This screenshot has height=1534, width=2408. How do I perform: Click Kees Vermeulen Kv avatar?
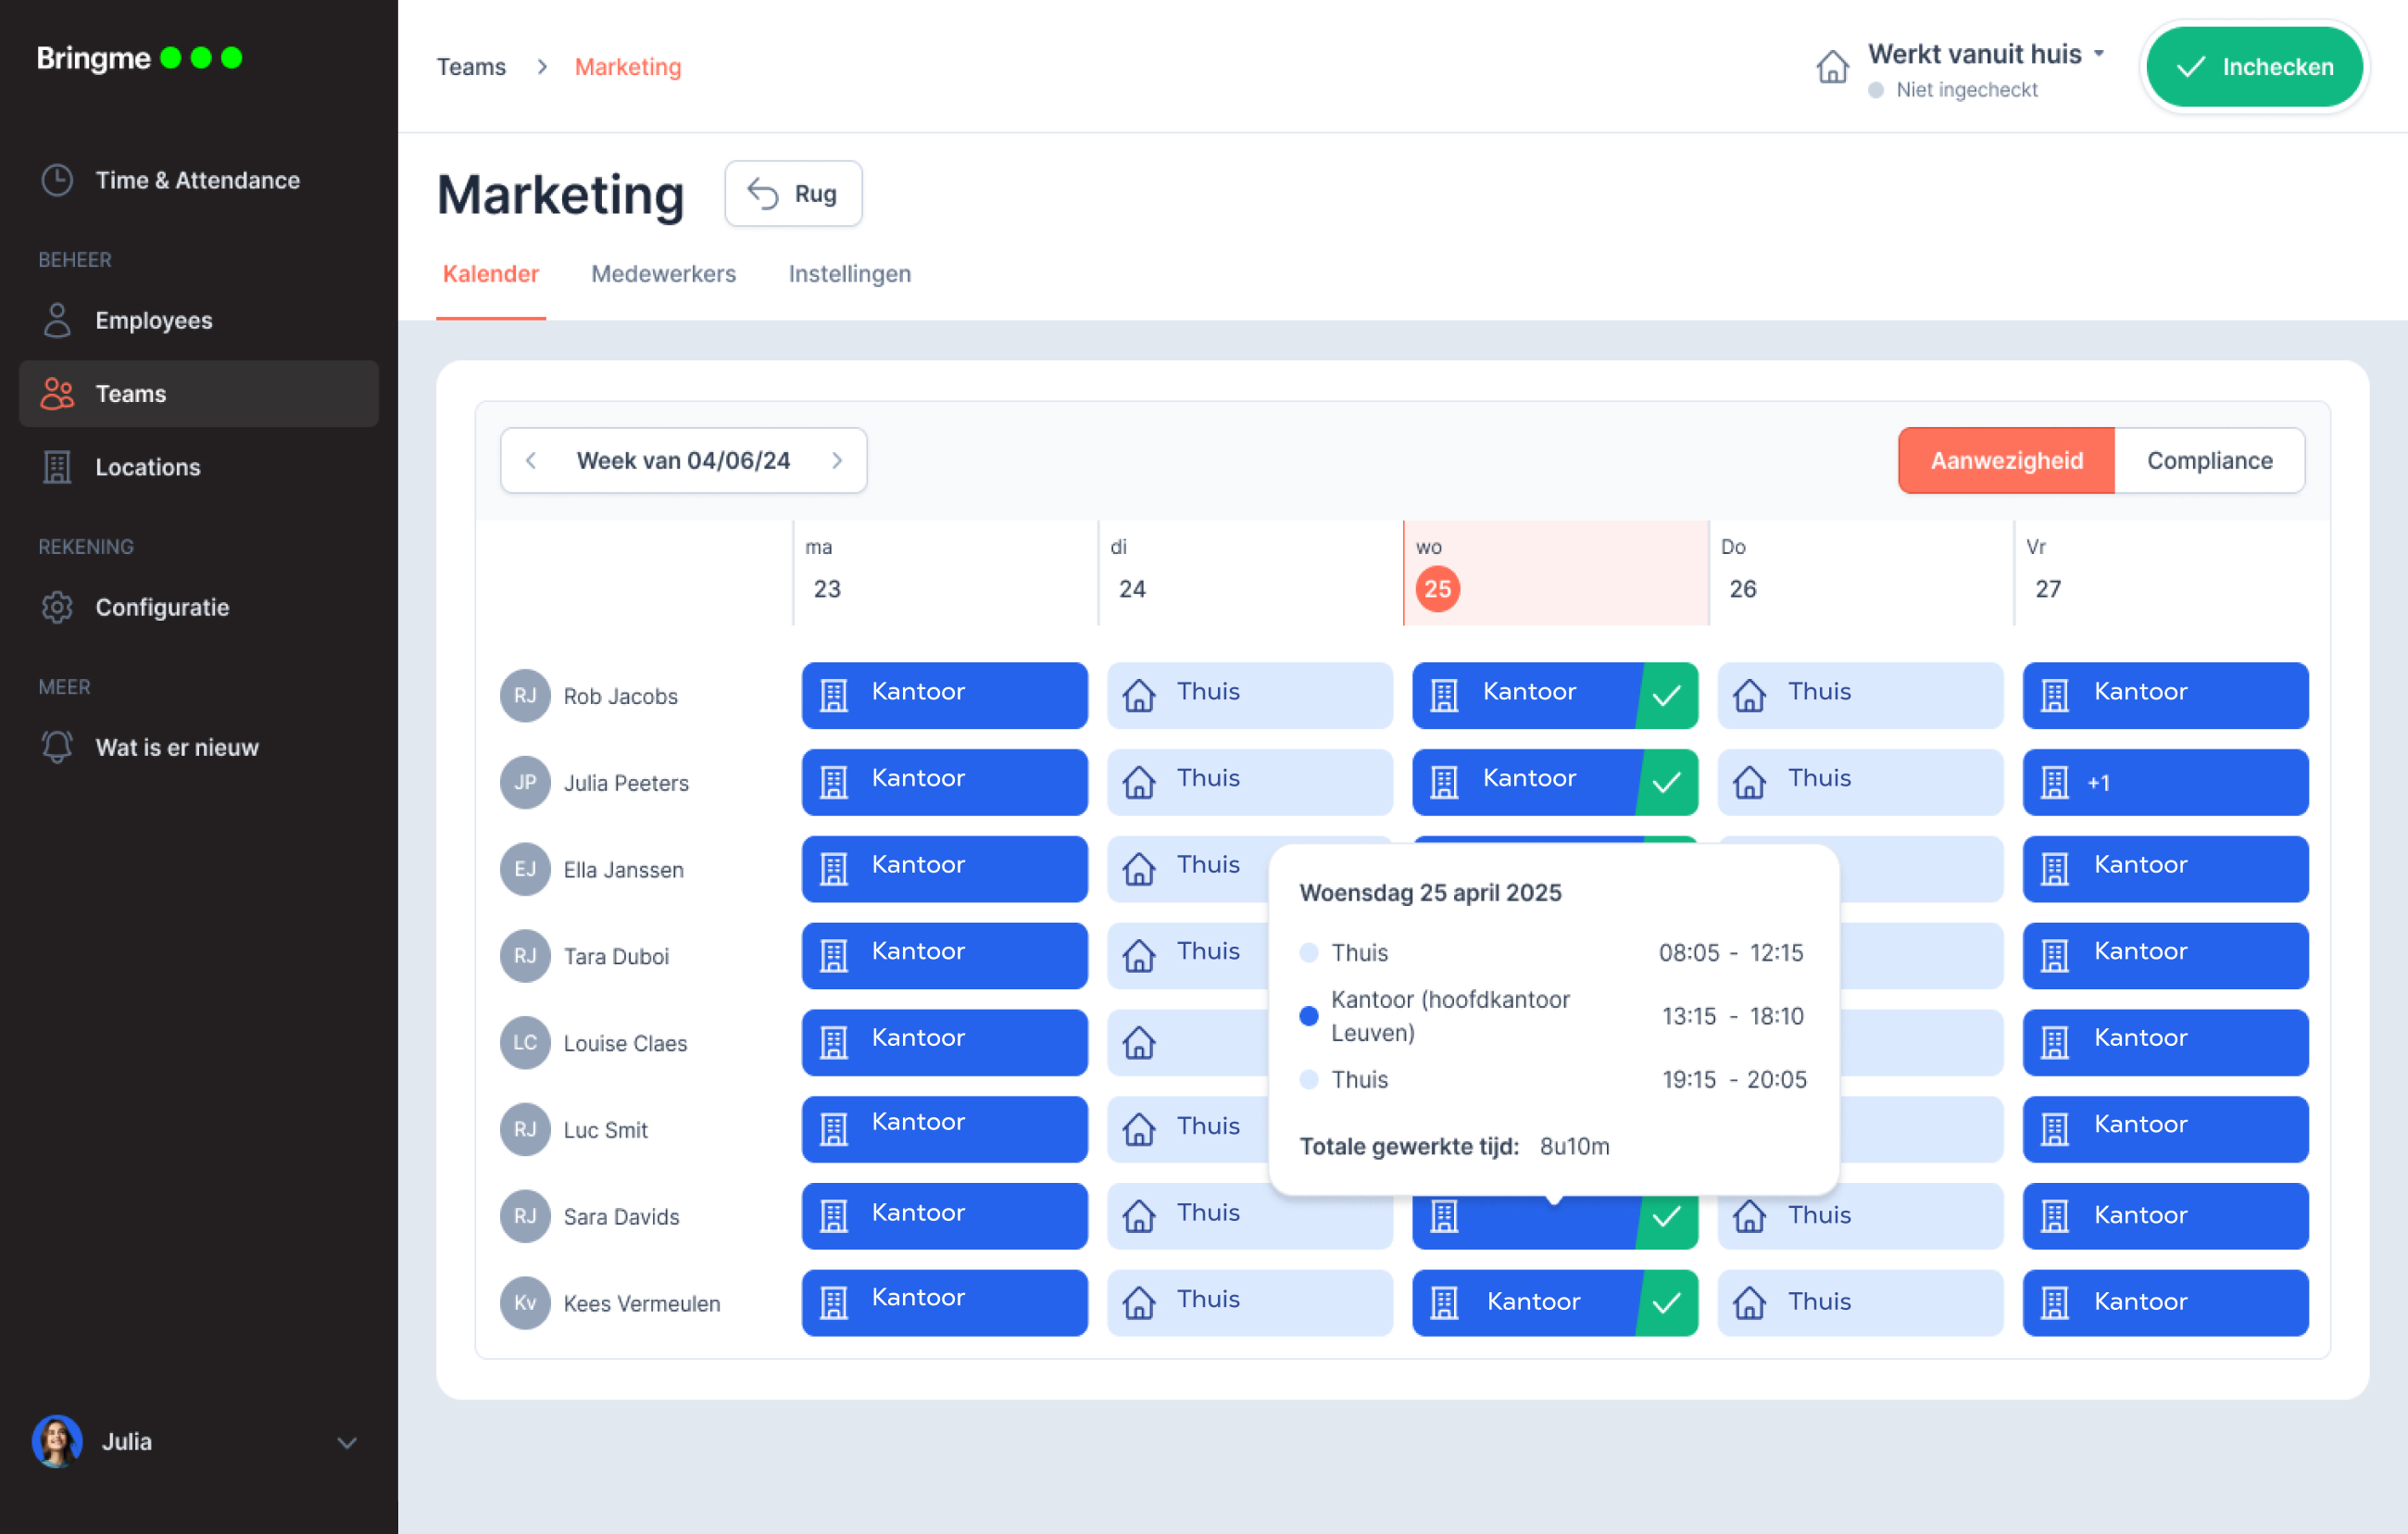pos(525,1303)
